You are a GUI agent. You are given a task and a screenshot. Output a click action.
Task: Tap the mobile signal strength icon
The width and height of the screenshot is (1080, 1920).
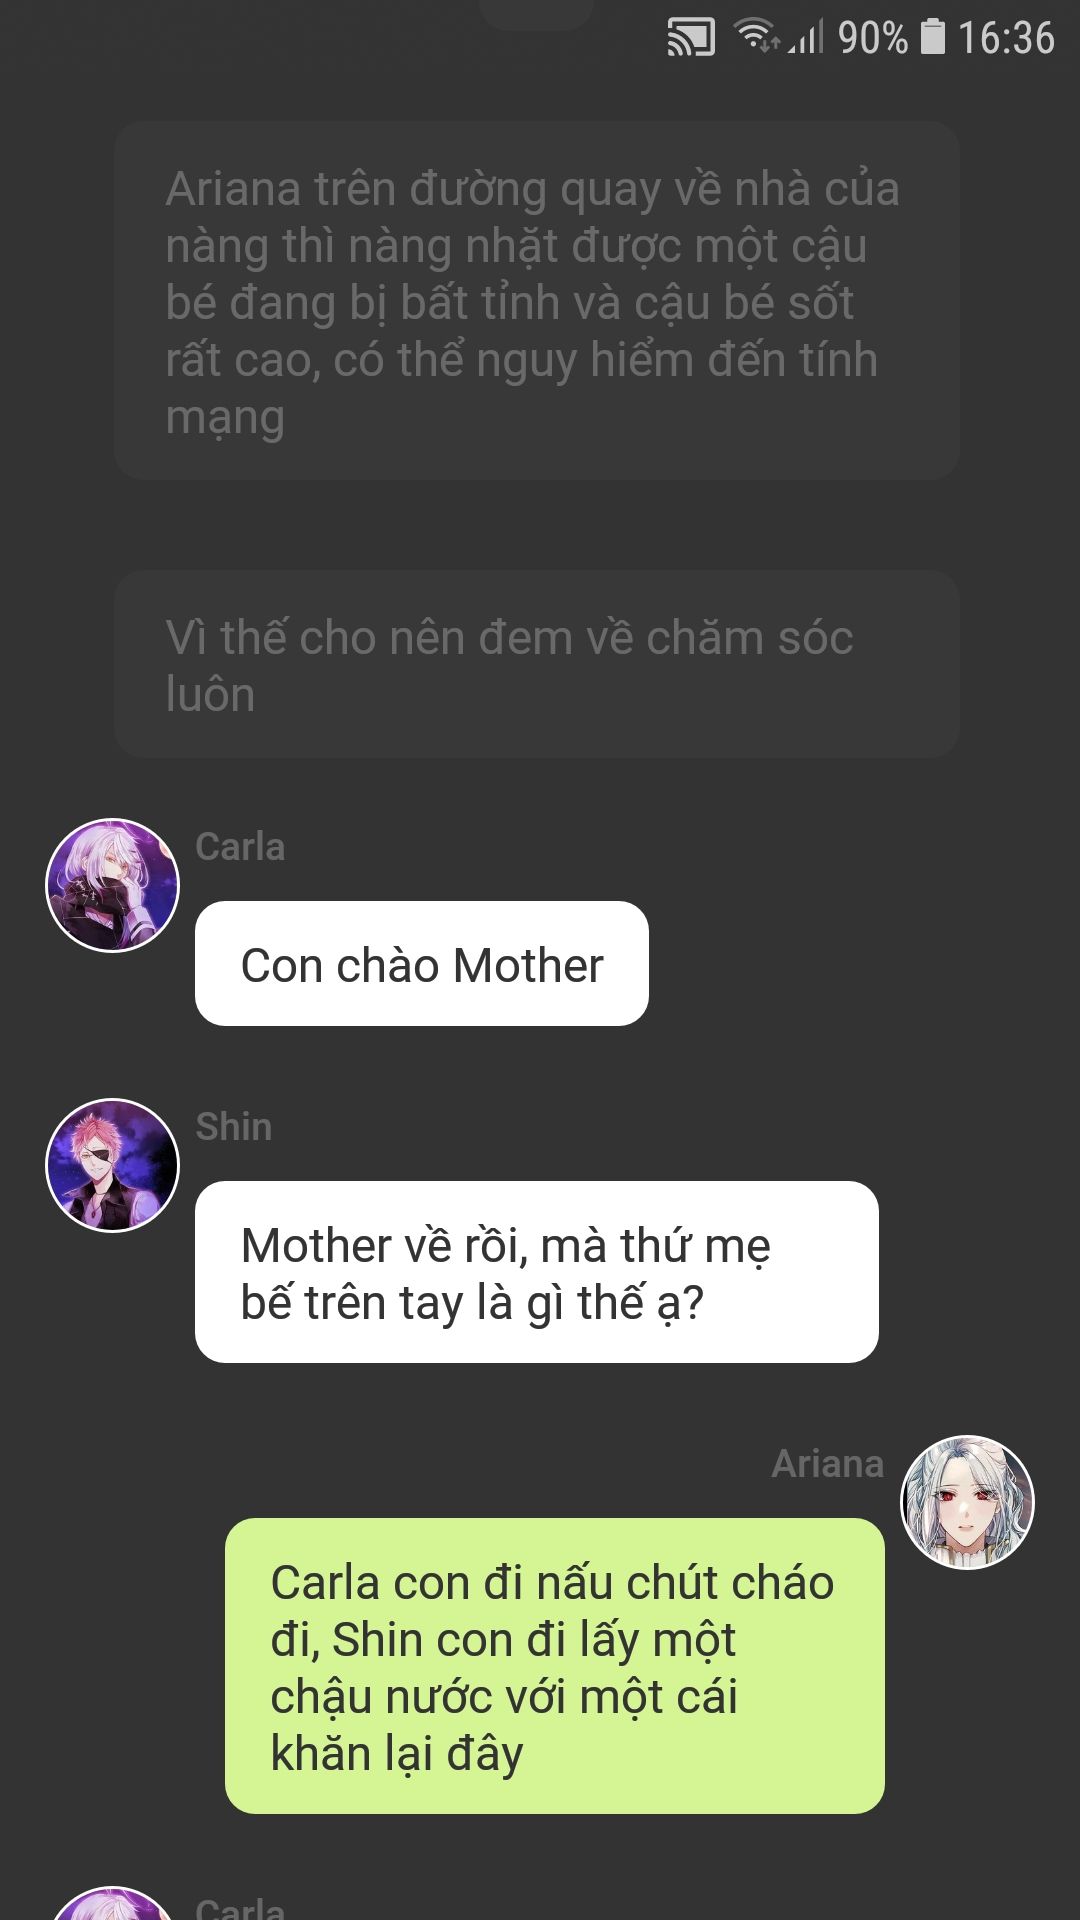tap(807, 37)
